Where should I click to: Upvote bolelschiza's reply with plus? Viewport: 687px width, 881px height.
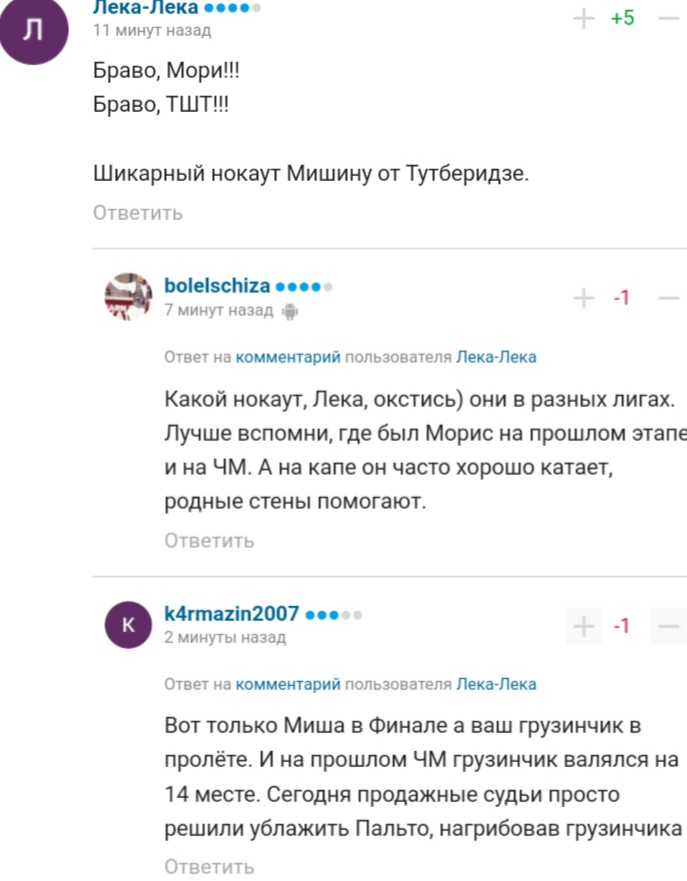[583, 298]
